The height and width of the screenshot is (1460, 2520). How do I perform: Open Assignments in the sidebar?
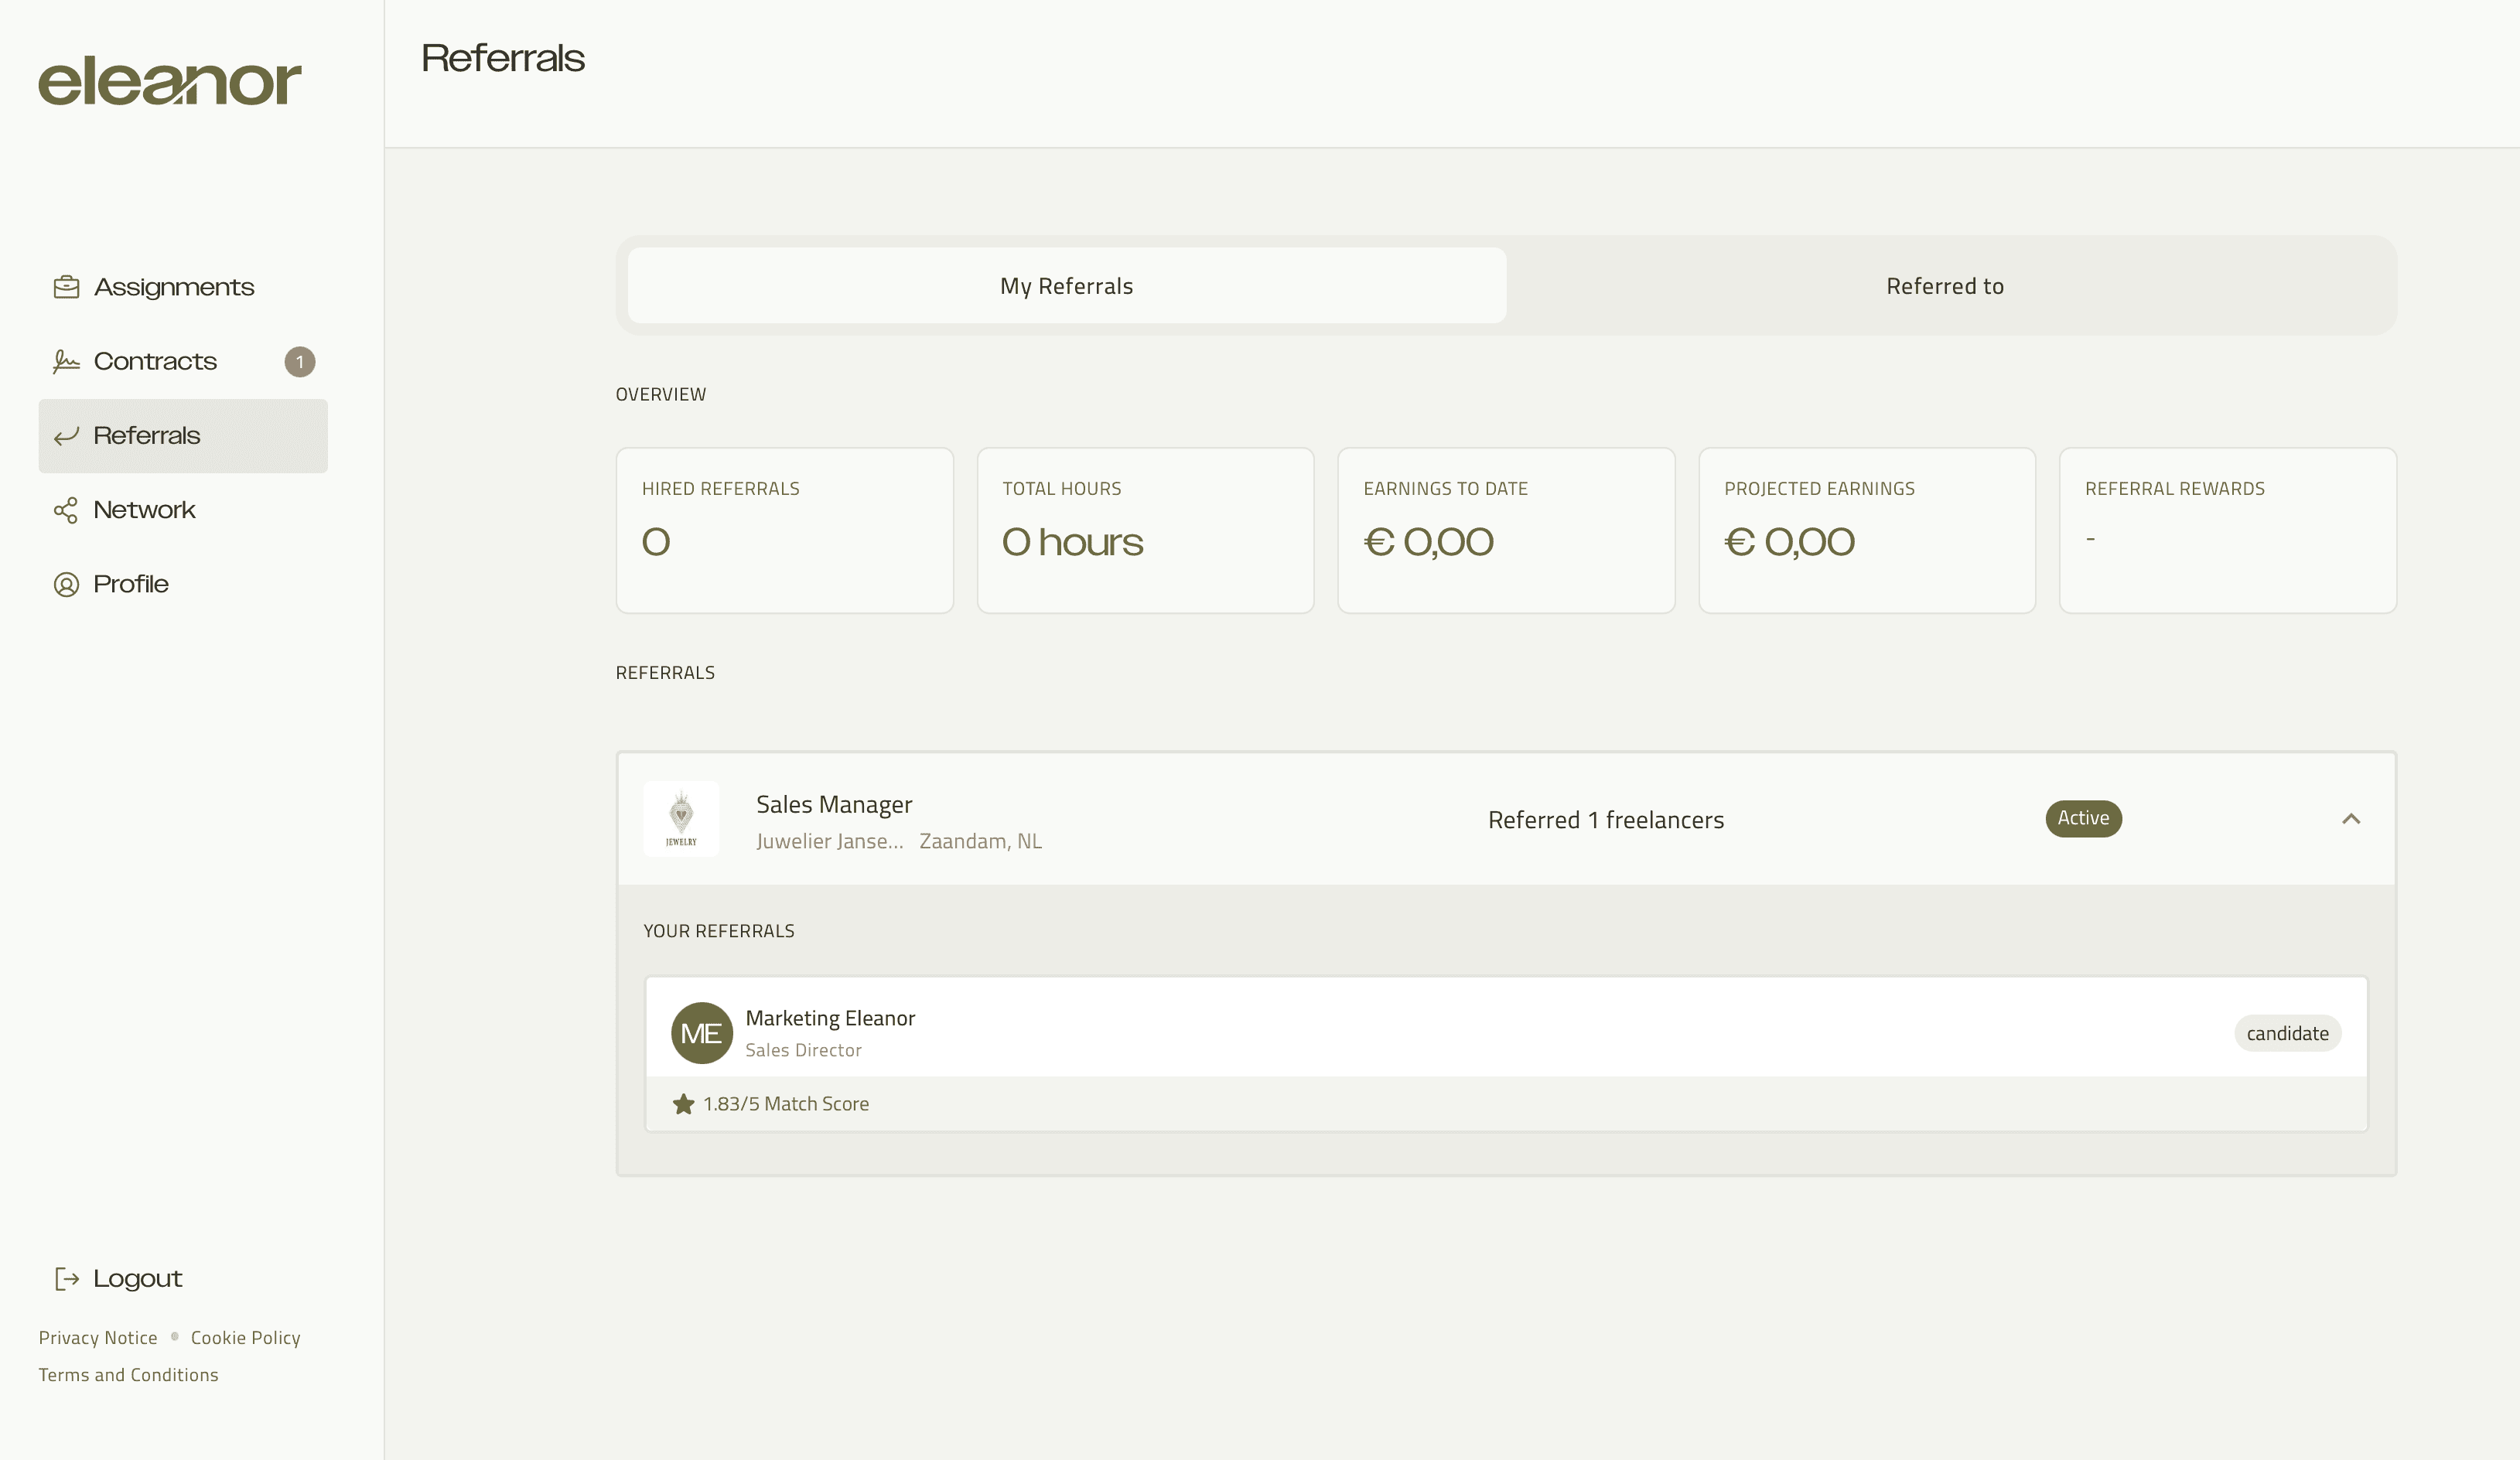183,287
